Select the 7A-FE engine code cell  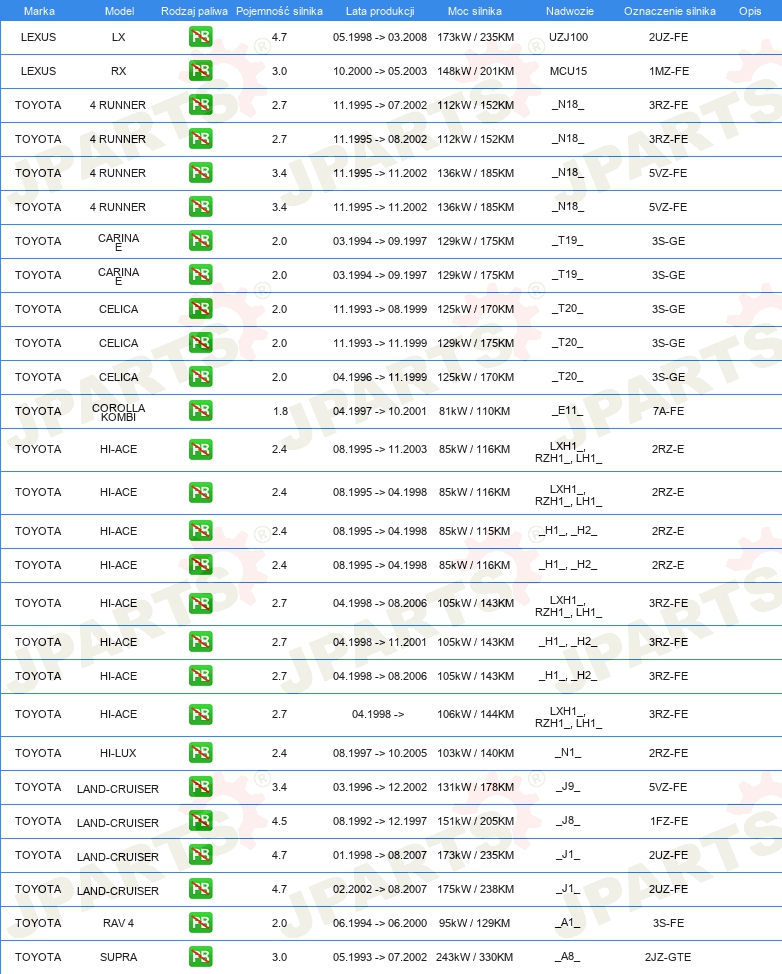point(668,411)
